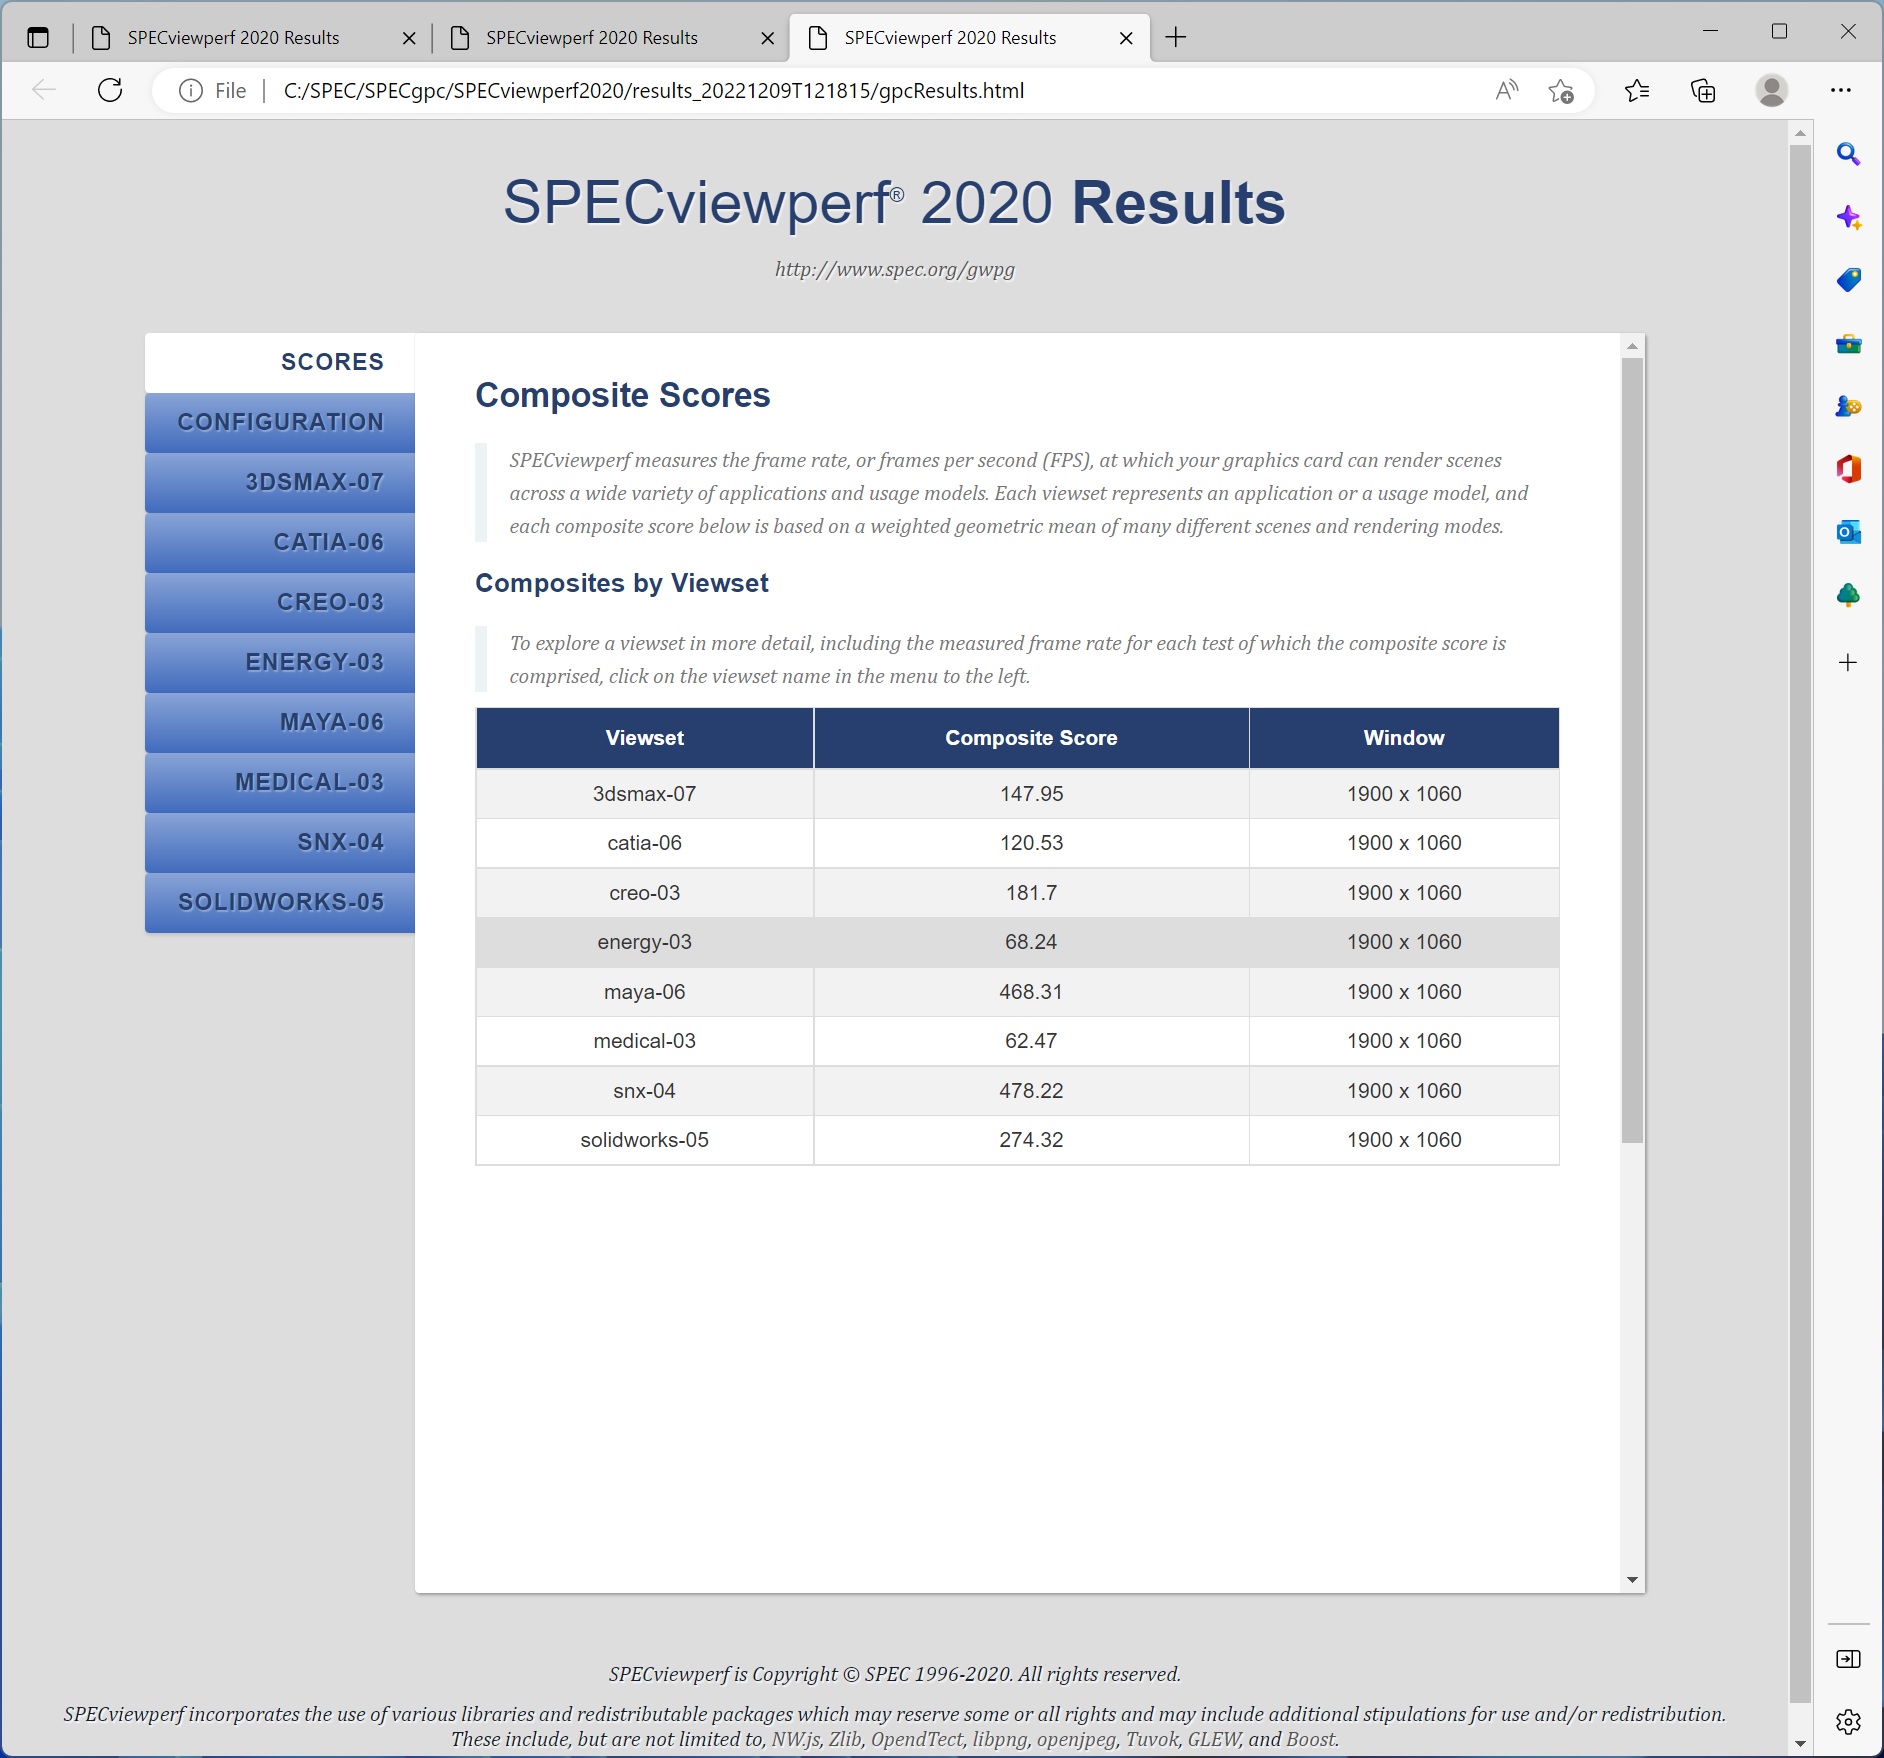Screen dimensions: 1884x1758
Task: Open the tab actions menu icon
Action: pyautogui.click(x=38, y=38)
